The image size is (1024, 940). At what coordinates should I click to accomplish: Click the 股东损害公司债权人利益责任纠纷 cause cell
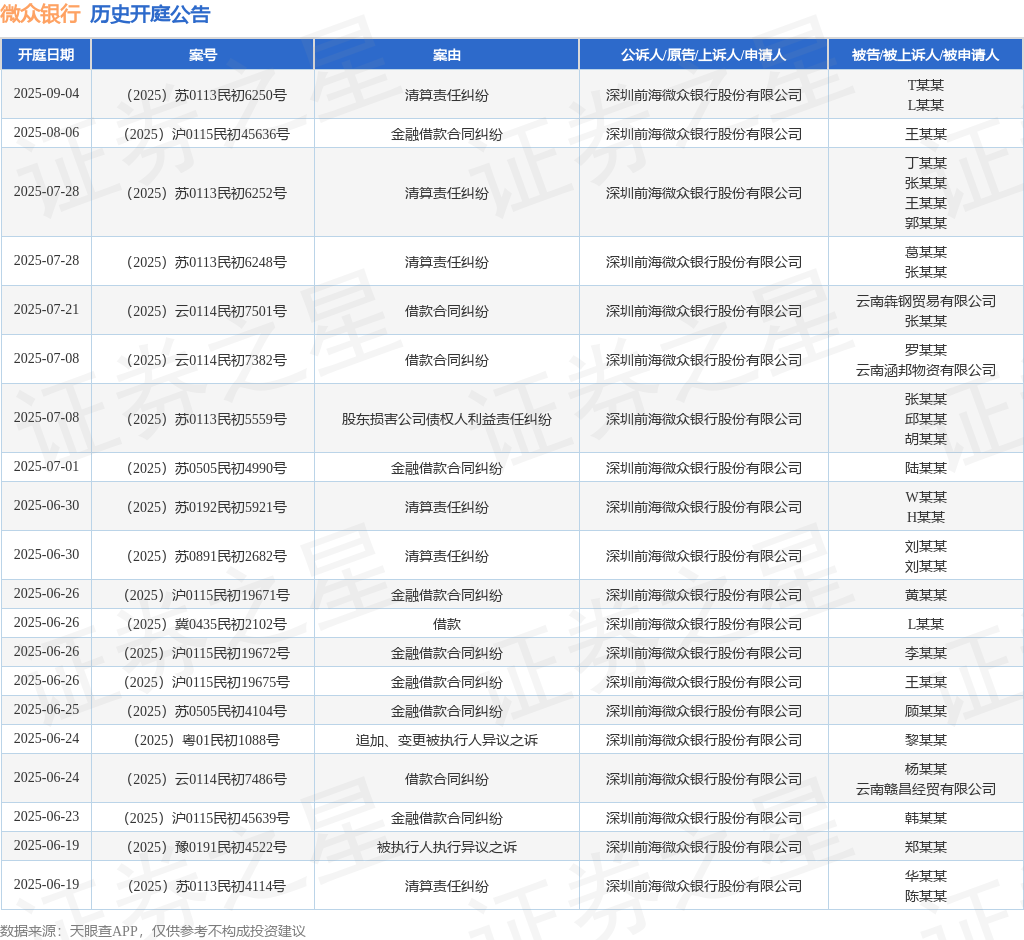447,419
